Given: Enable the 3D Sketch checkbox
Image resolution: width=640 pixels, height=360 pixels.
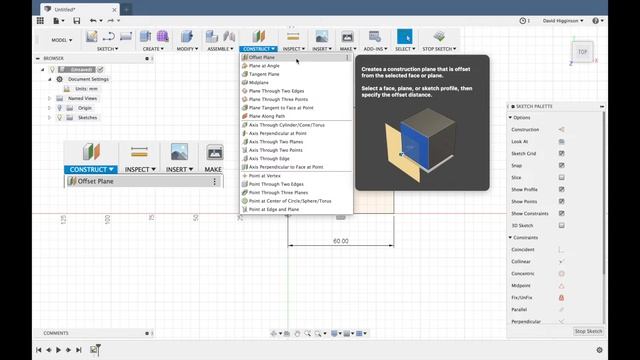Looking at the screenshot, I should (561, 225).
